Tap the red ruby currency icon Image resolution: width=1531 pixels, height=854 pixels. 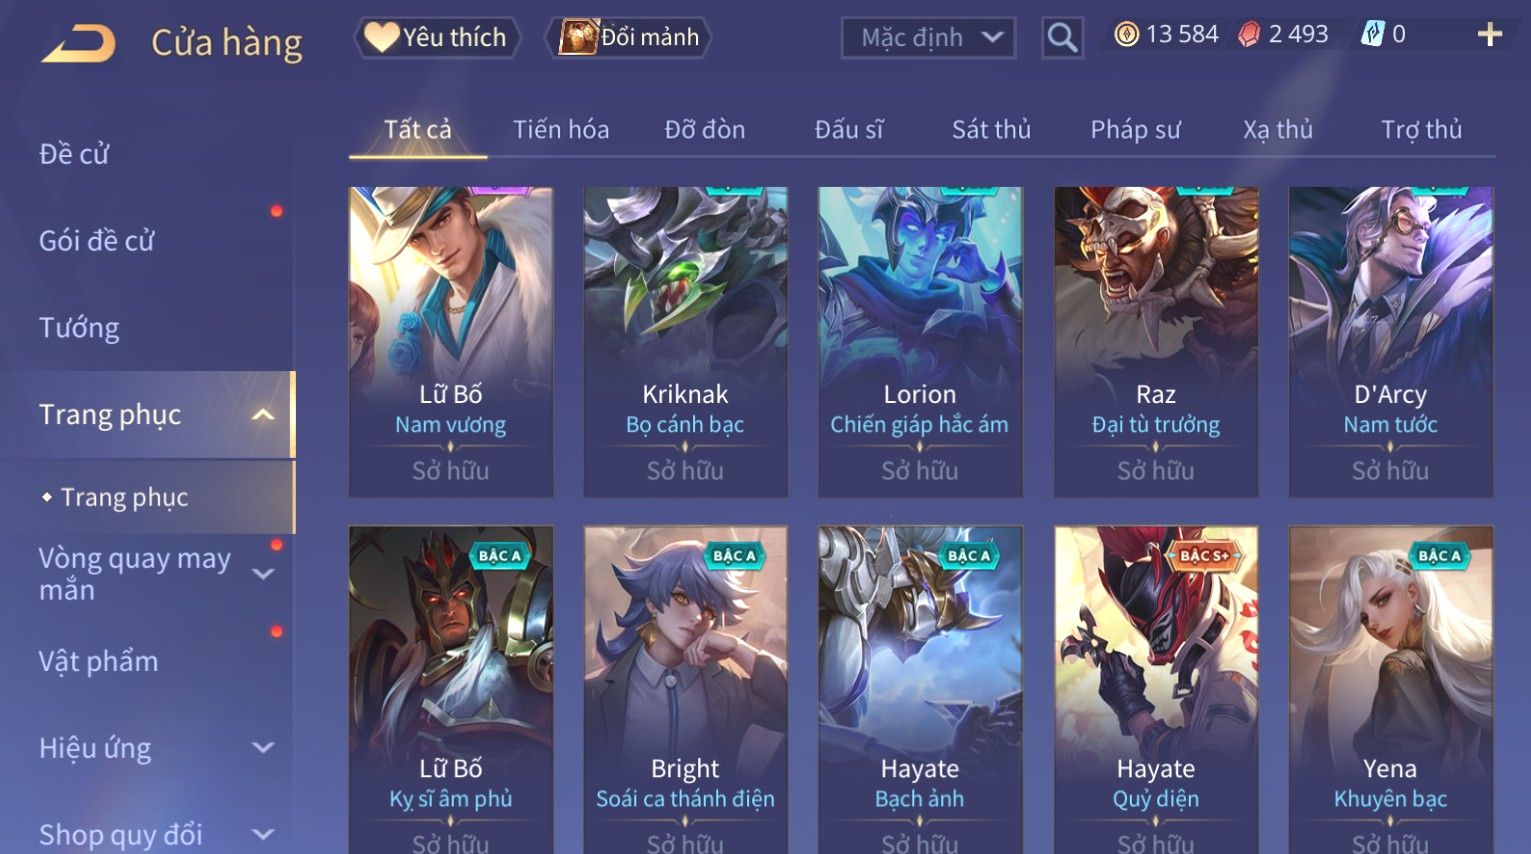coord(1248,35)
